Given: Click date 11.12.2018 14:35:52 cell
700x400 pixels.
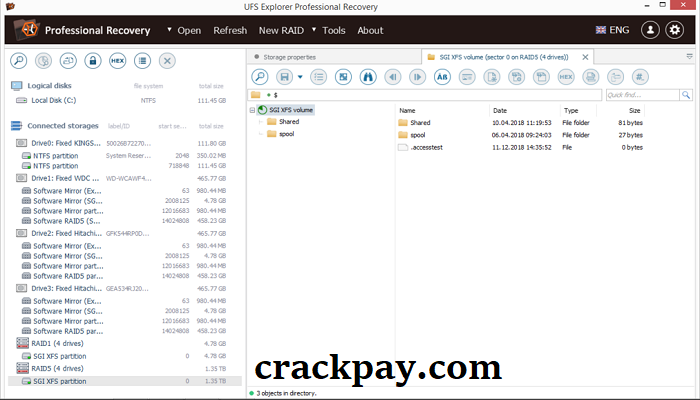Looking at the screenshot, I should click(x=521, y=147).
